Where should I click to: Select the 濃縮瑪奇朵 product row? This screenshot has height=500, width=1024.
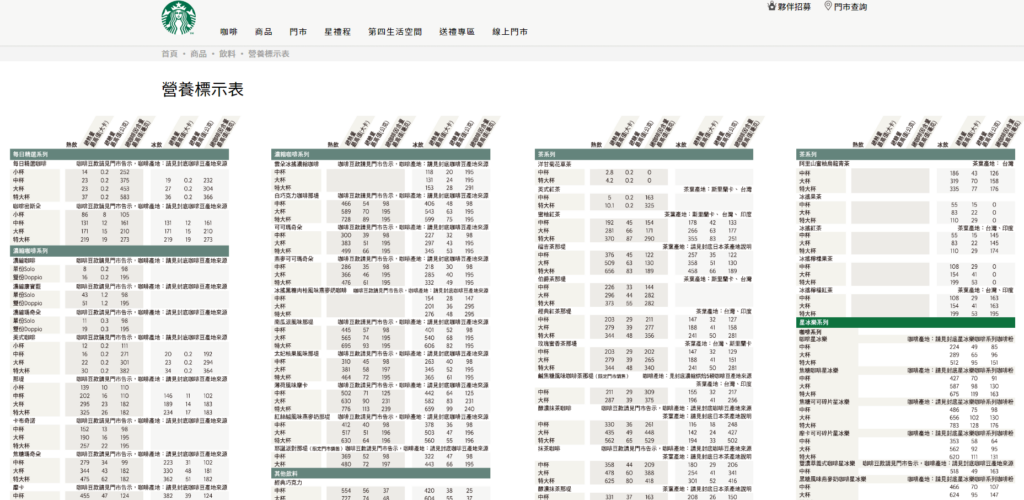[120, 311]
